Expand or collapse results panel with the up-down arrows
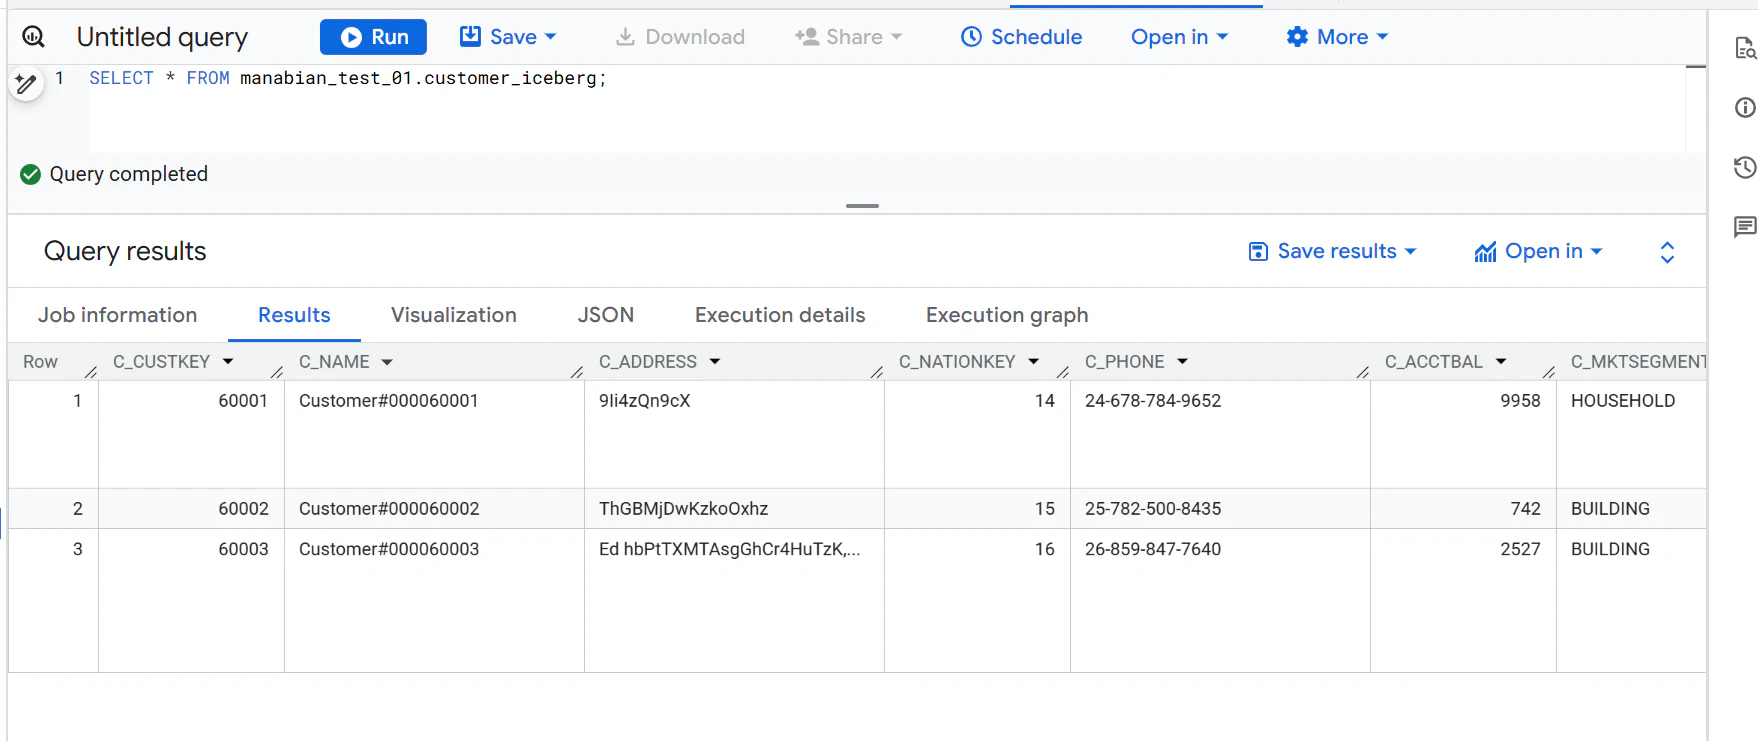1758x741 pixels. coord(1667,252)
